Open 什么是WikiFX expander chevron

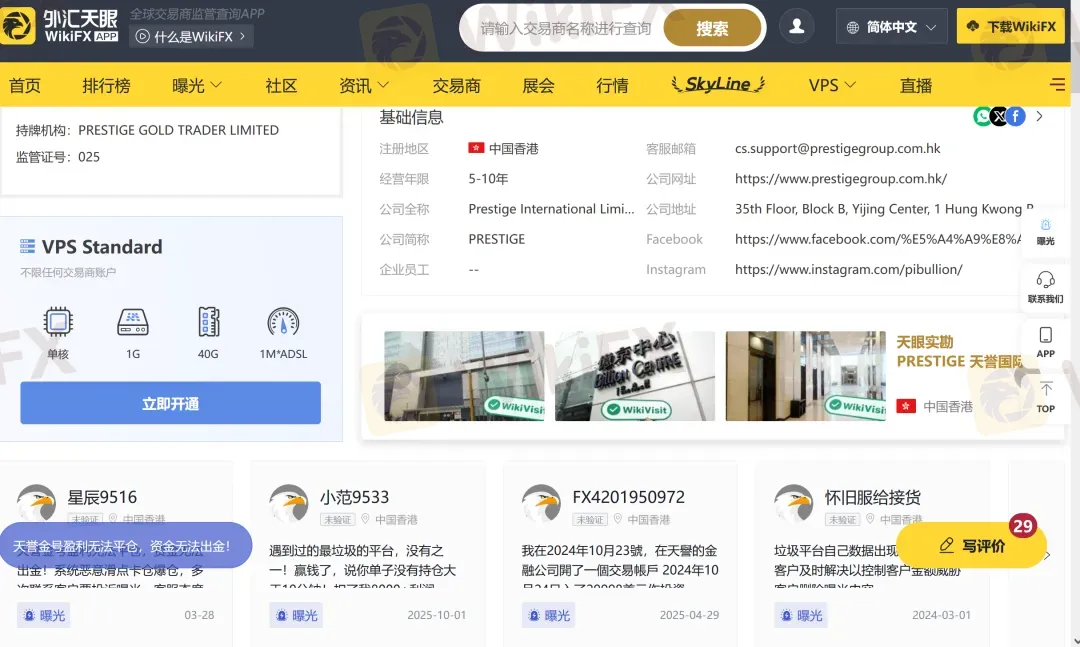pyautogui.click(x=242, y=37)
